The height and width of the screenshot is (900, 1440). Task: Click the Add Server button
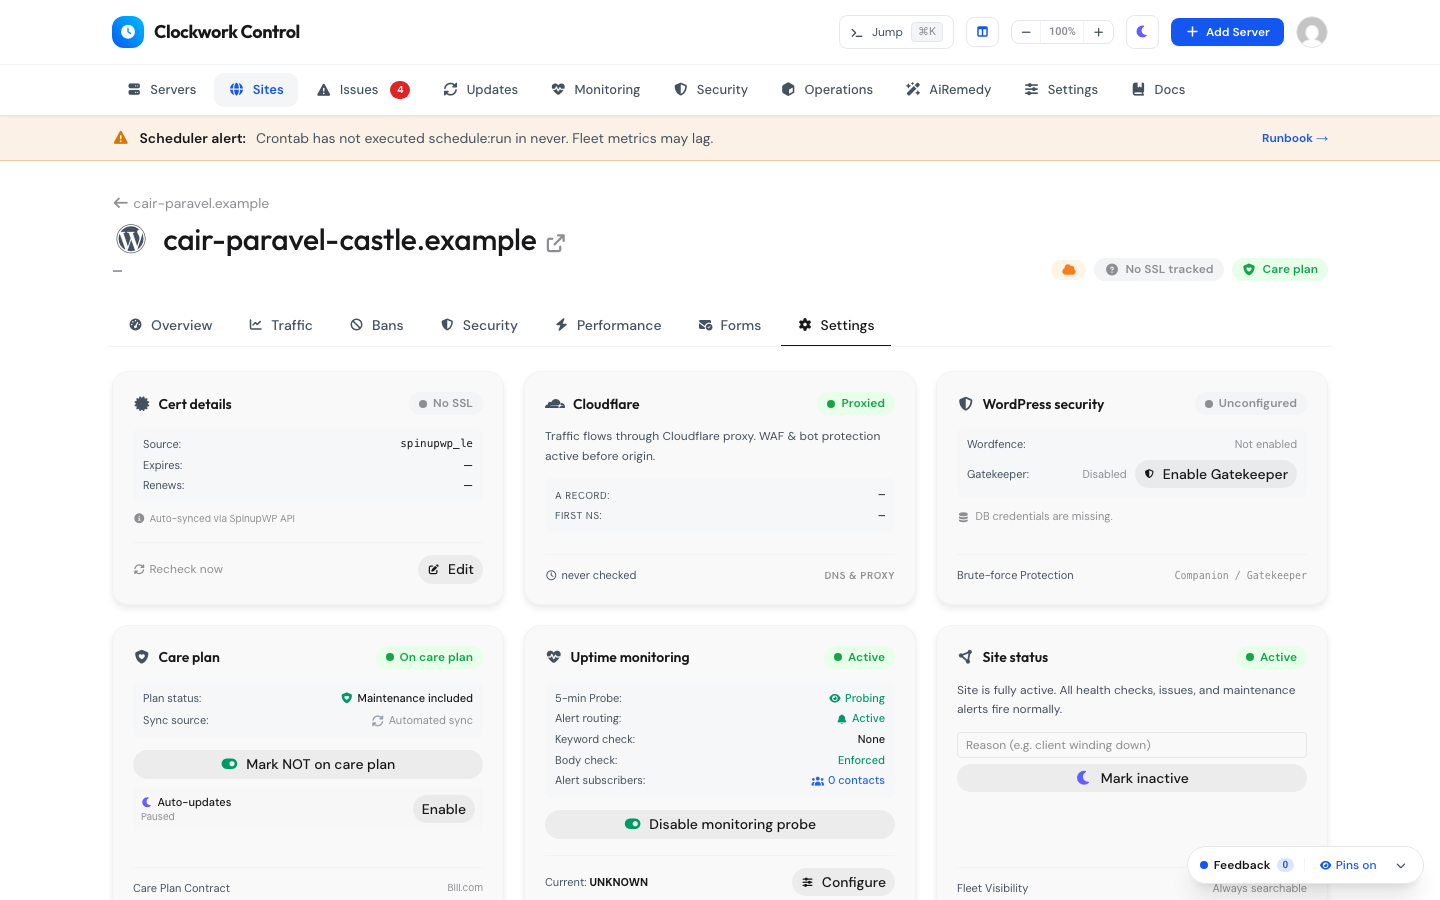pos(1227,32)
